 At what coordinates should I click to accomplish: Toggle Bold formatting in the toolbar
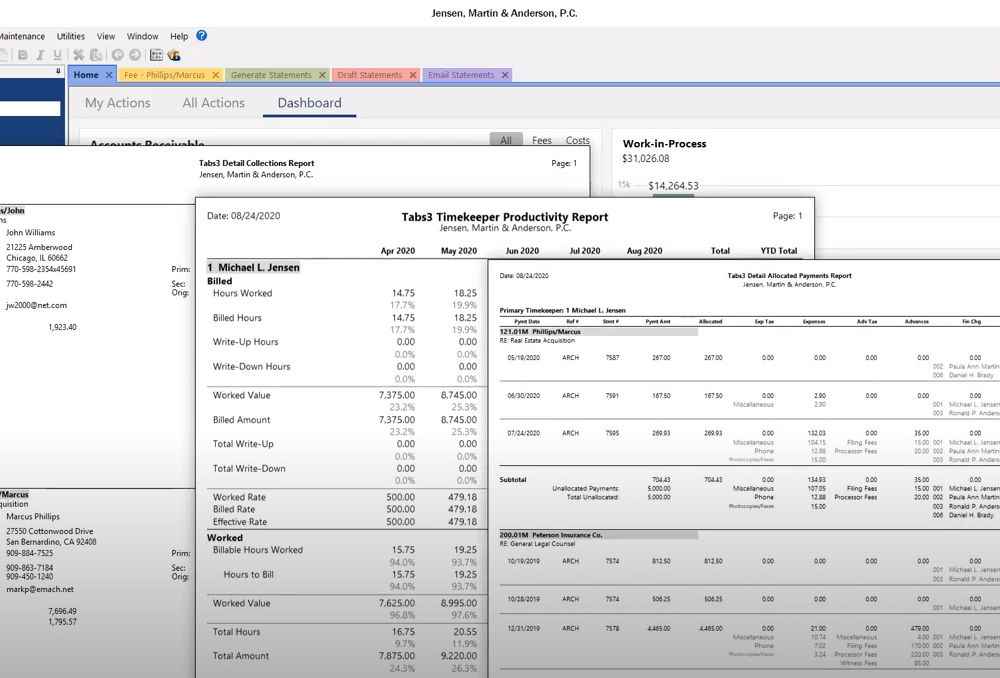23,55
